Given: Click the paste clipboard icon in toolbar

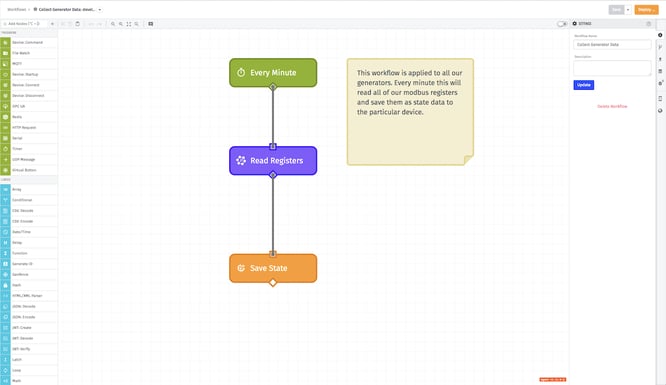Looking at the screenshot, I should tap(78, 24).
